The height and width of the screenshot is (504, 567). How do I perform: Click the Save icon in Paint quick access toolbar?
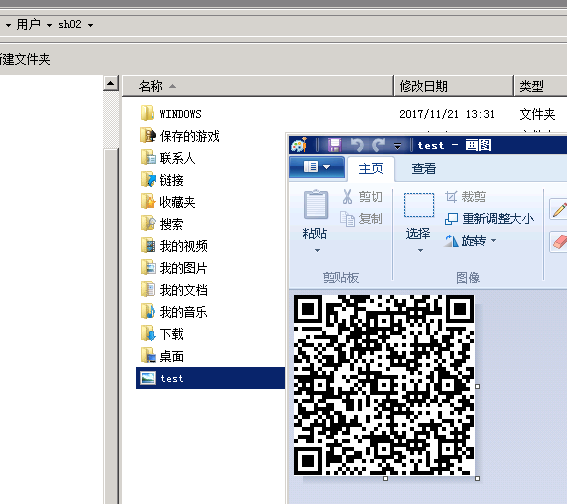pos(334,145)
